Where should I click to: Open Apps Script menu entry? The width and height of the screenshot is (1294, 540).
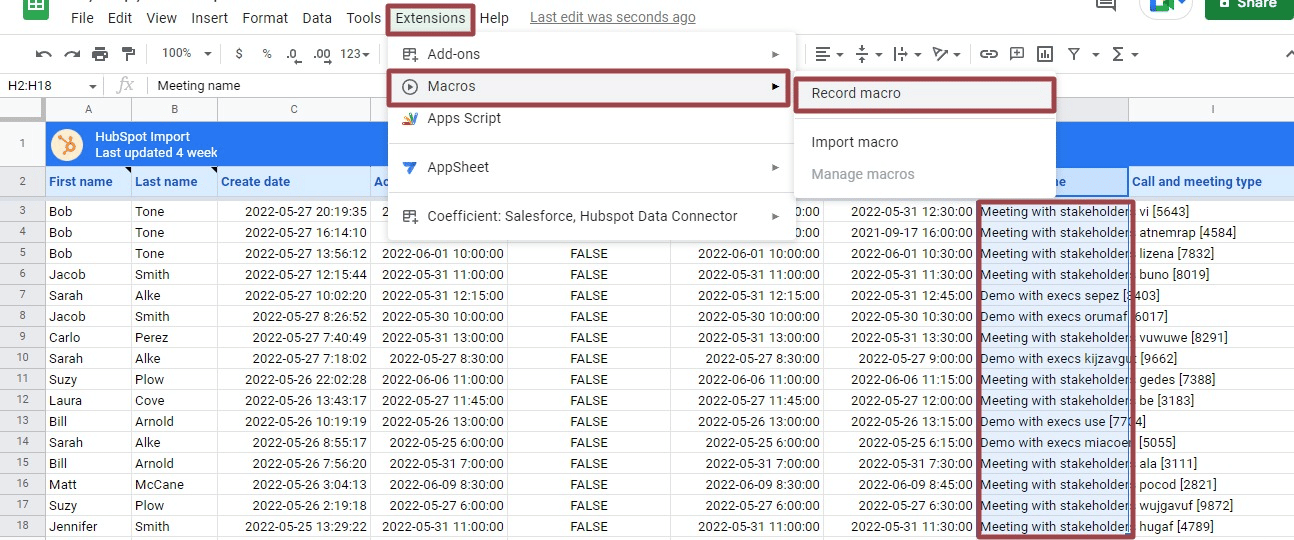tap(464, 118)
